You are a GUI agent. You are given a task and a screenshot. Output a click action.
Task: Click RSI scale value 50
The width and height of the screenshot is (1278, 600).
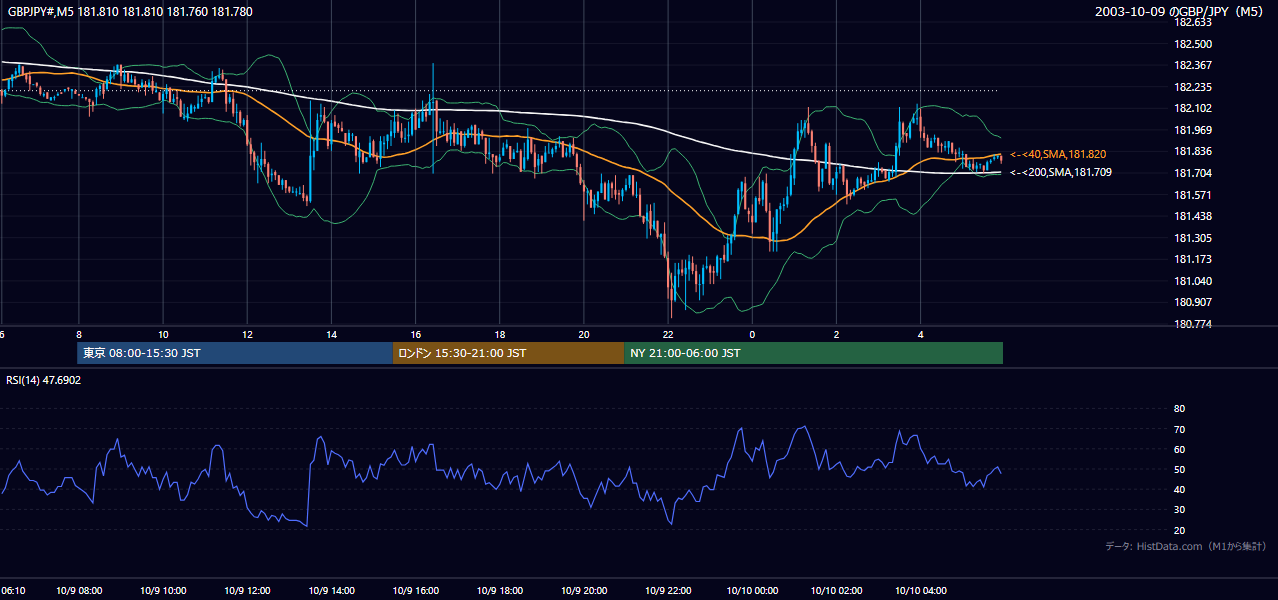[x=1179, y=469]
